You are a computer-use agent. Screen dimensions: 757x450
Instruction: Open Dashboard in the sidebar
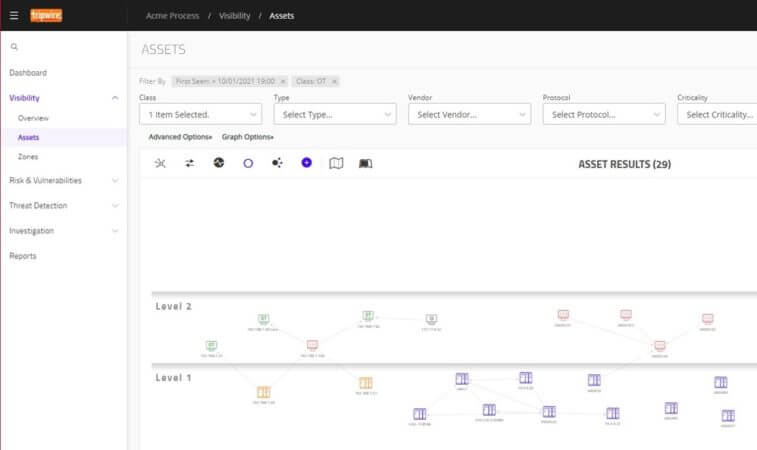coord(28,73)
